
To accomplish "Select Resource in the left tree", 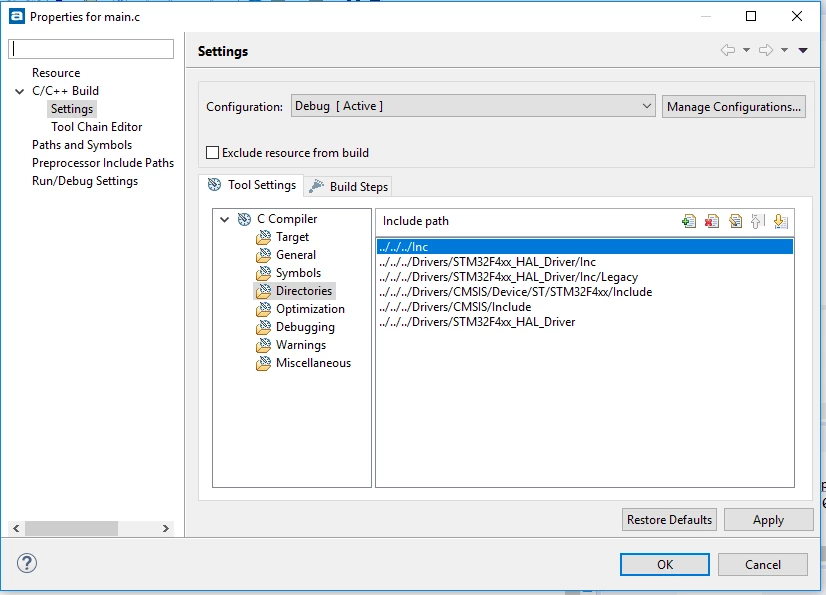I will tap(56, 73).
